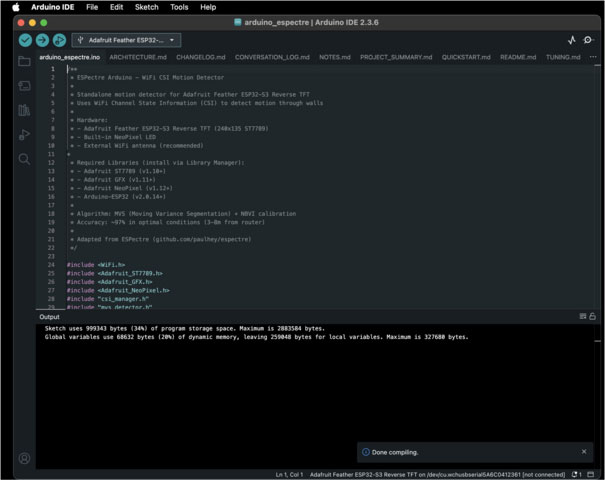Click the '#include "csi_manager.h"' line

coord(108,299)
